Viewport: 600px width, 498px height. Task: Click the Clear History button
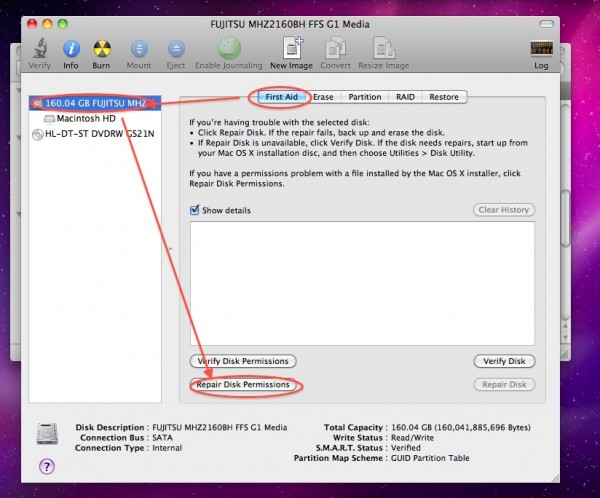504,210
